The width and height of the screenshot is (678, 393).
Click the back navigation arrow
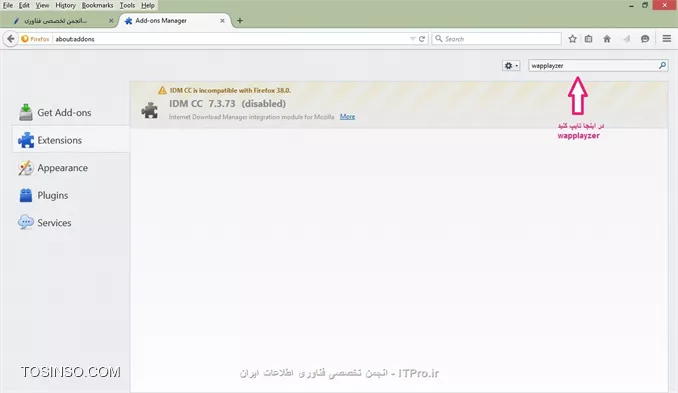coord(11,39)
